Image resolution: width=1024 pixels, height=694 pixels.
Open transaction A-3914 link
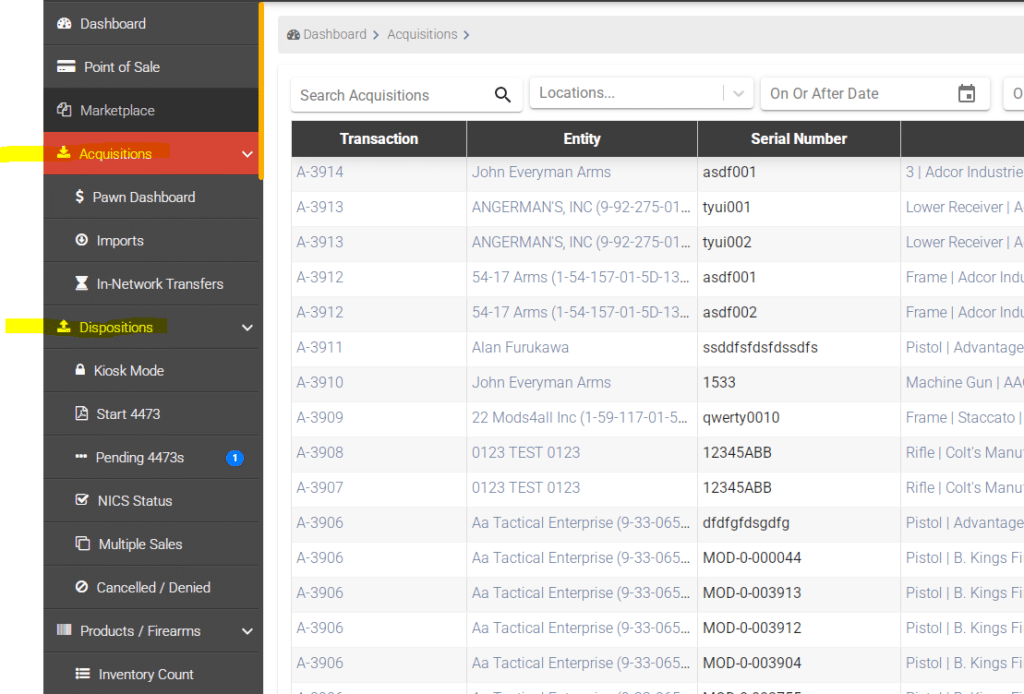(320, 172)
